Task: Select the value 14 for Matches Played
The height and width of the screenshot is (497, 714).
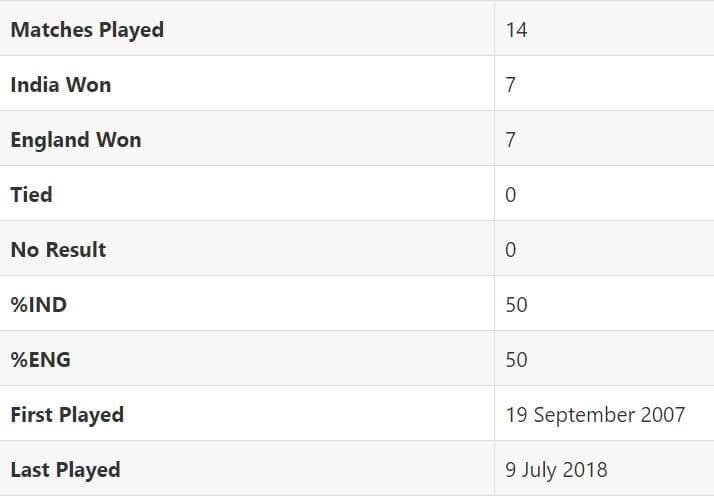Action: coord(516,30)
